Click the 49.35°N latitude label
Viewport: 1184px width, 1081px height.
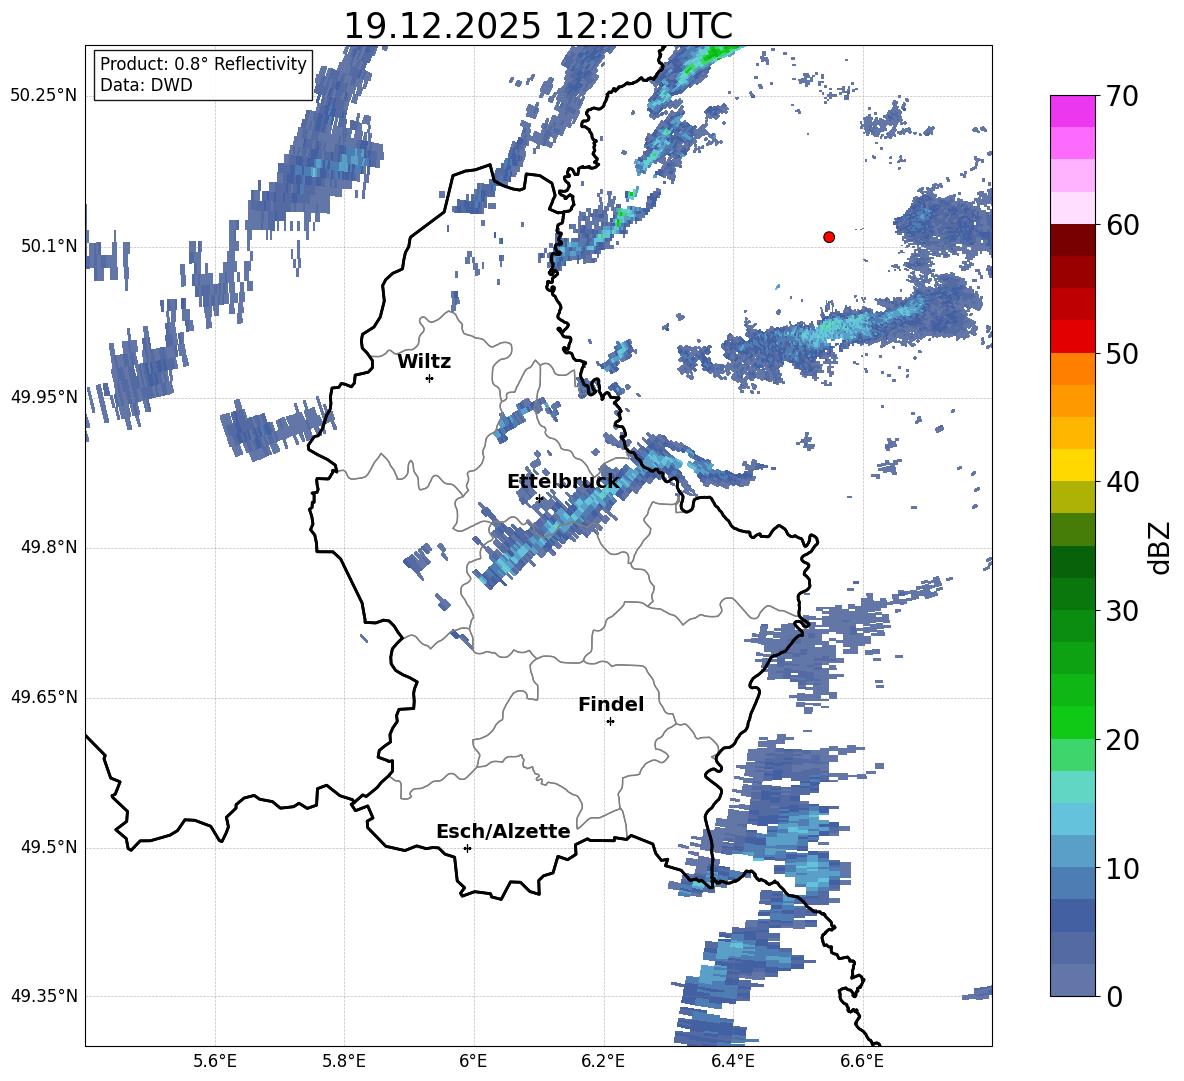pyautogui.click(x=44, y=996)
